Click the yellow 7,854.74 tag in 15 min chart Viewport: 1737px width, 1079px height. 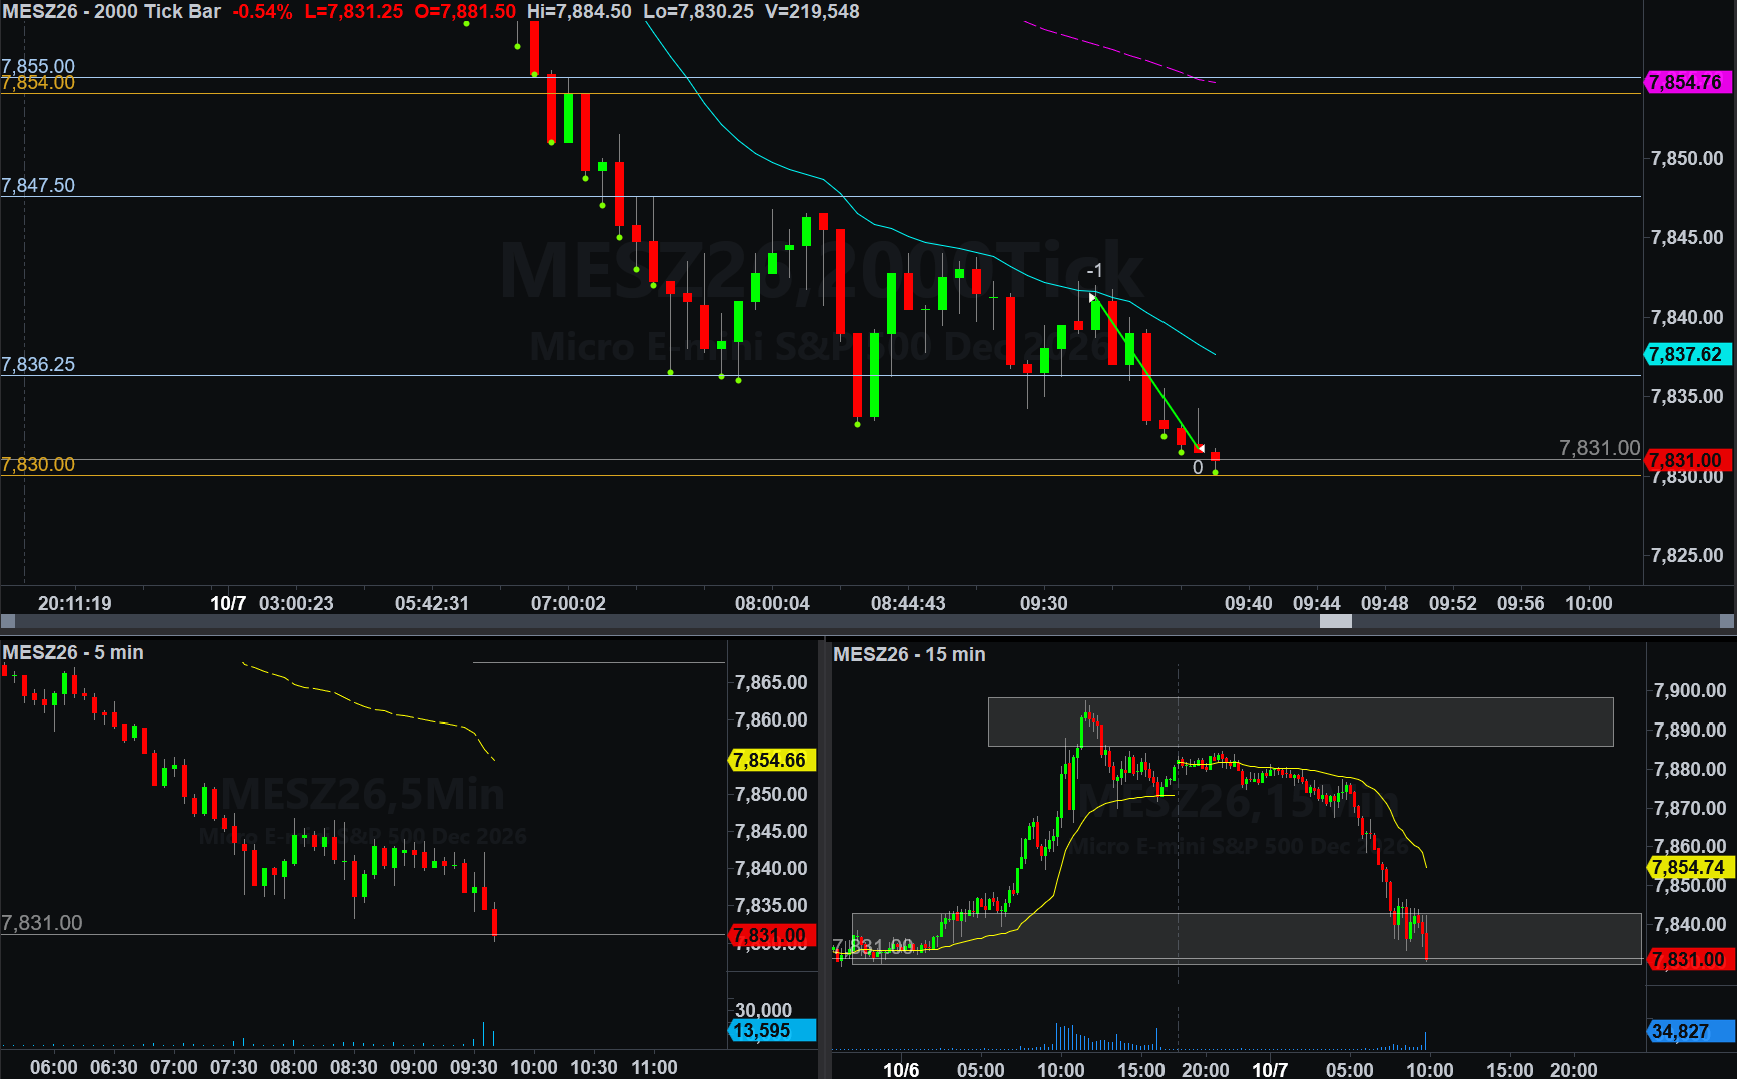(x=1690, y=867)
